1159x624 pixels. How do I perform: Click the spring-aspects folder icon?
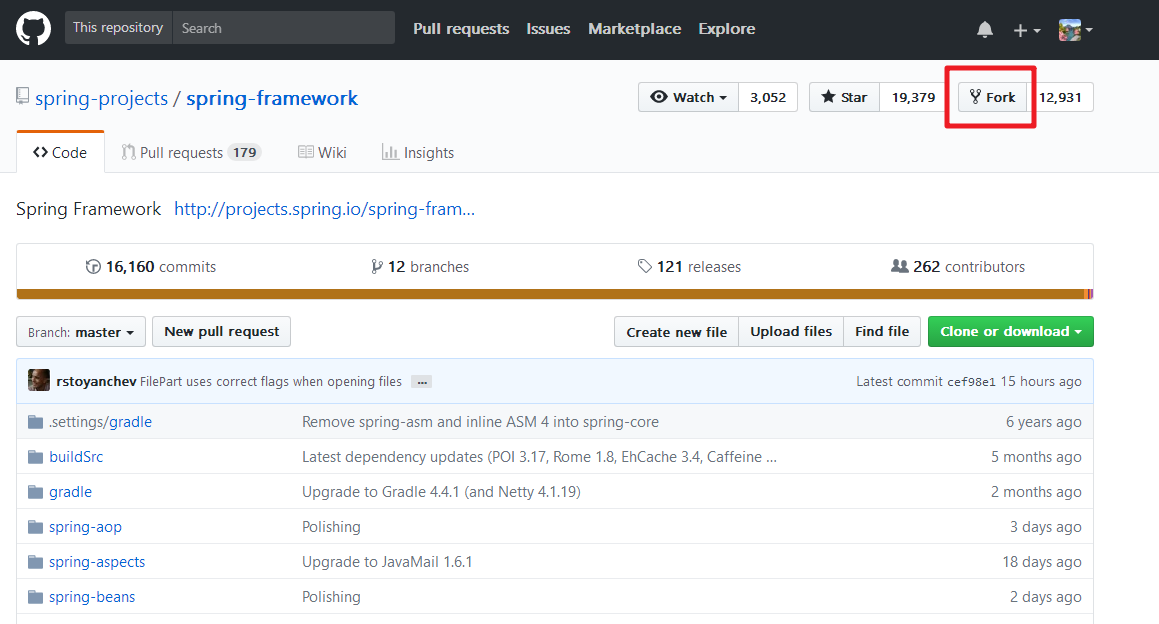(35, 562)
